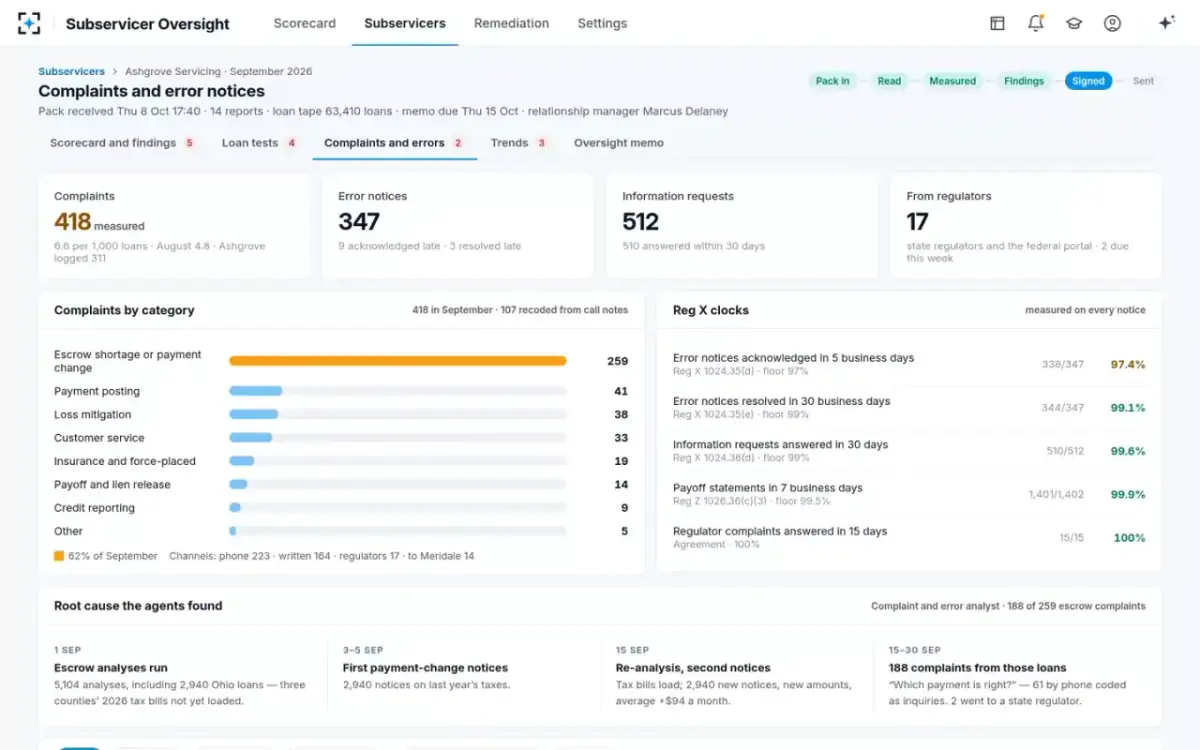Screen dimensions: 1200x750
Task: Open the Complaints 418 summary card
Action: [x=174, y=226]
